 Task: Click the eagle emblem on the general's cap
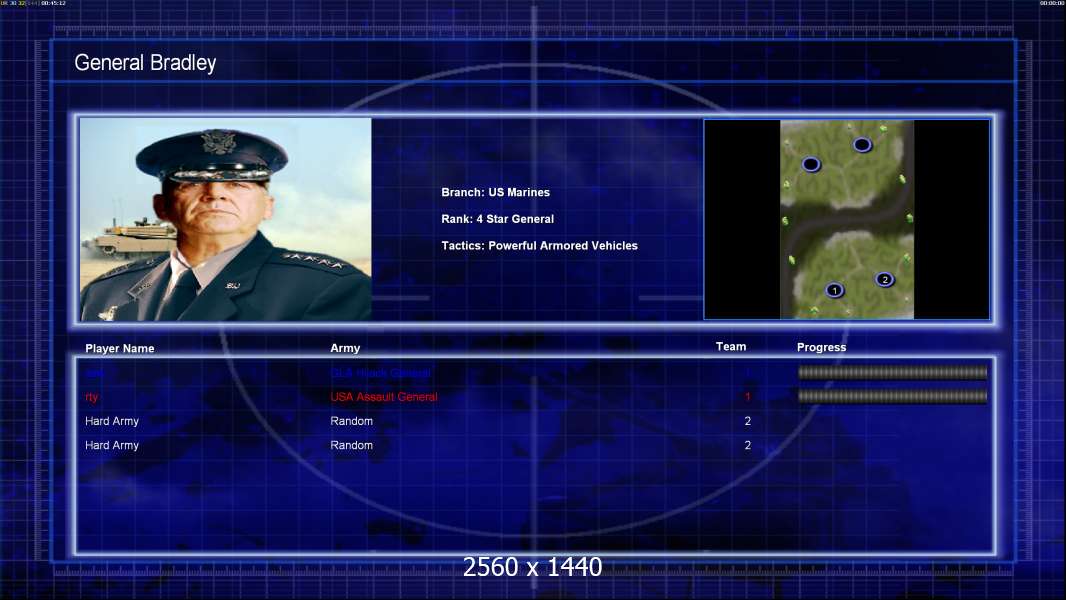[218, 143]
